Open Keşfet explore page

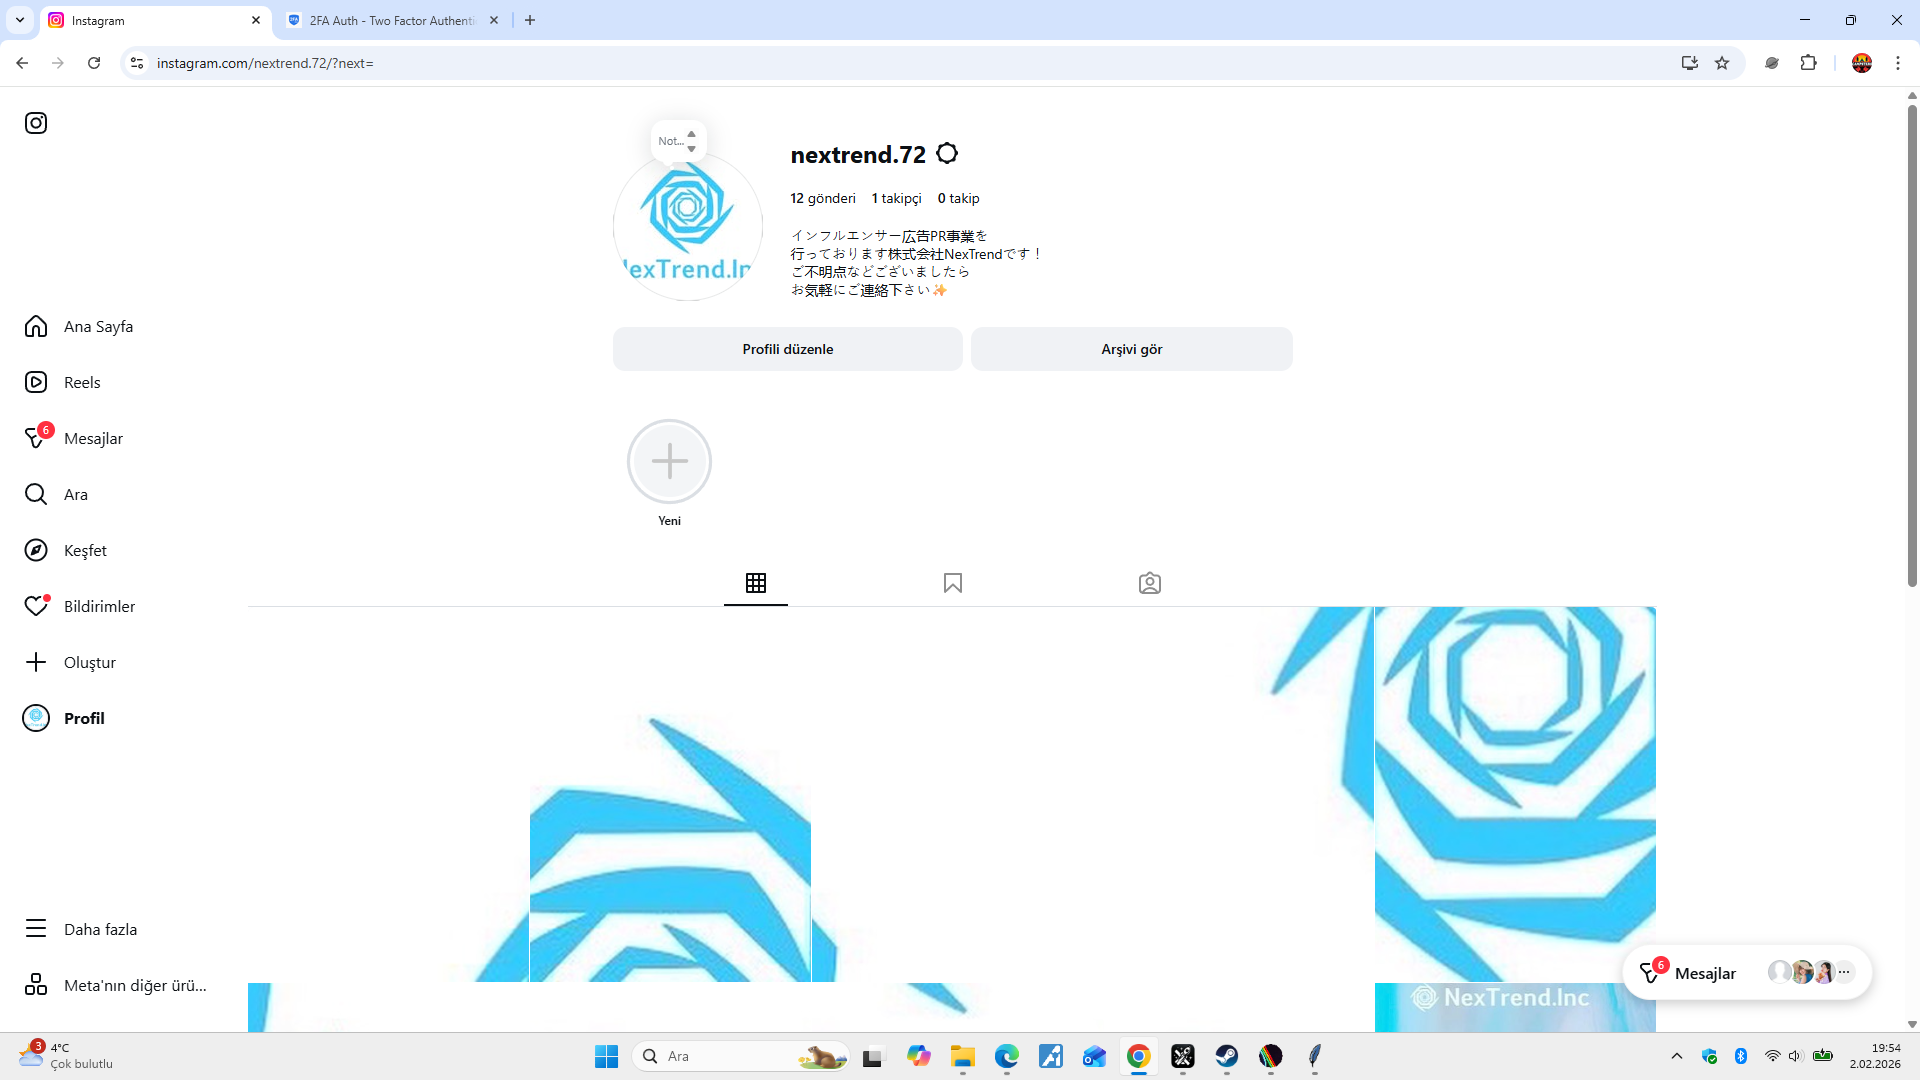point(65,550)
